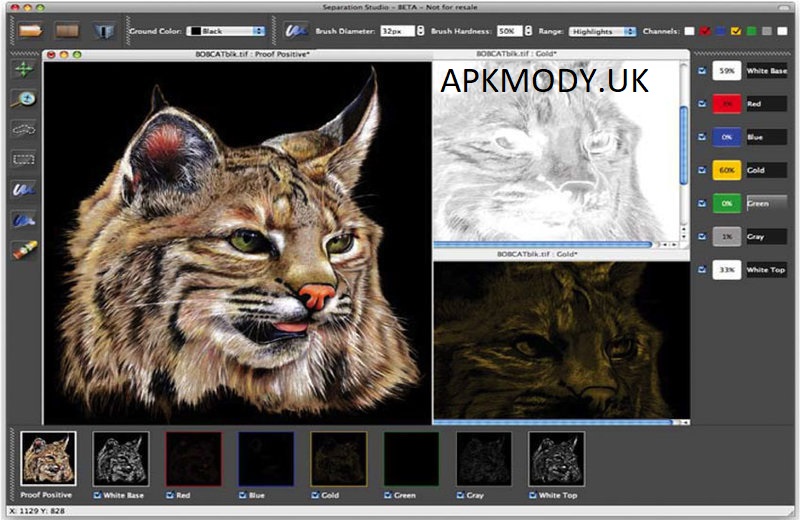
Task: Click the Green name button in right panel
Action: point(766,203)
